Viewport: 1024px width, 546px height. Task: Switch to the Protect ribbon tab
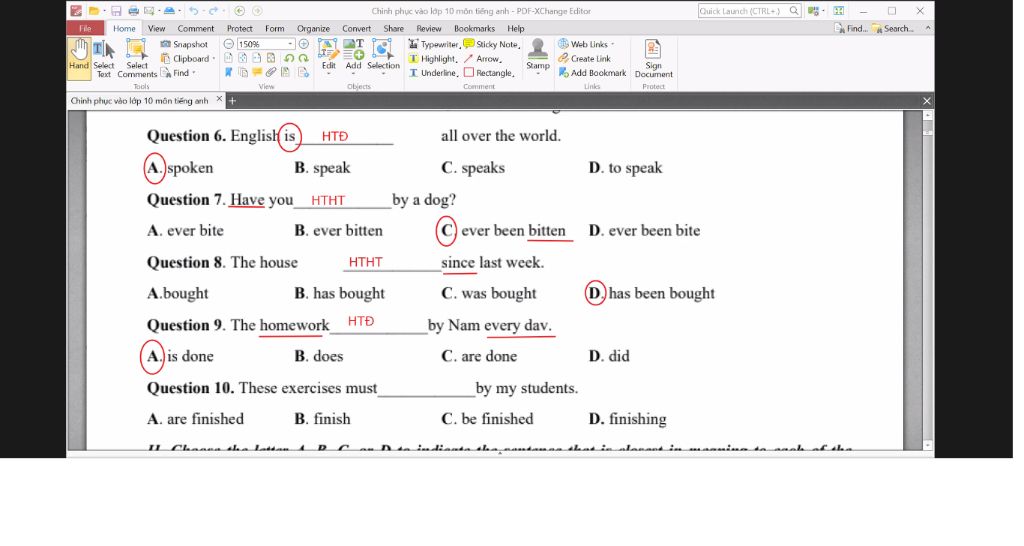pos(239,29)
